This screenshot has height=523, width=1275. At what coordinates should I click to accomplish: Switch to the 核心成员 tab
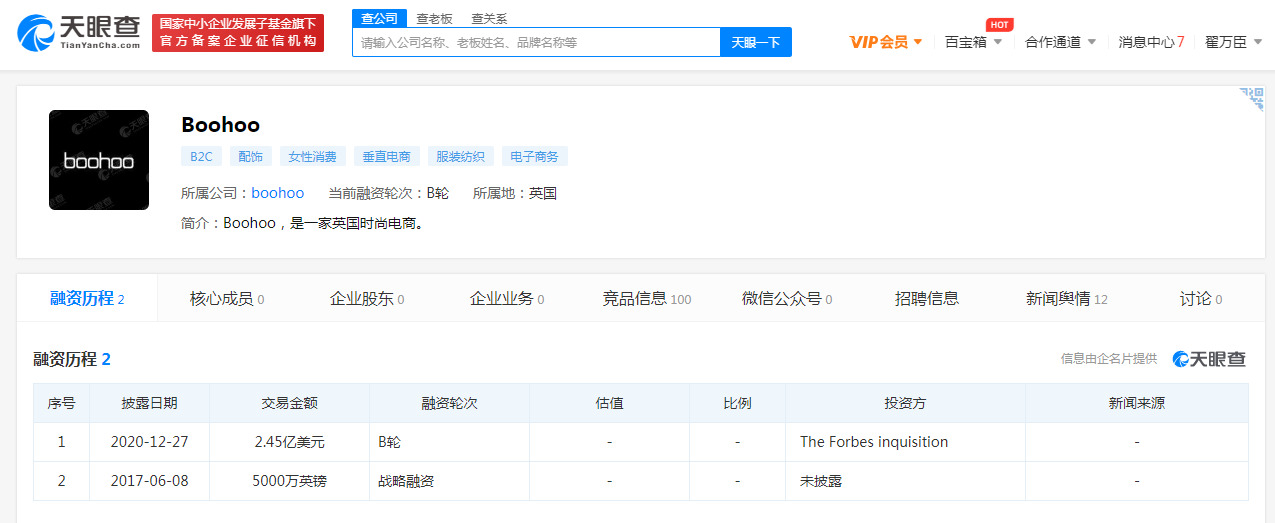click(227, 298)
